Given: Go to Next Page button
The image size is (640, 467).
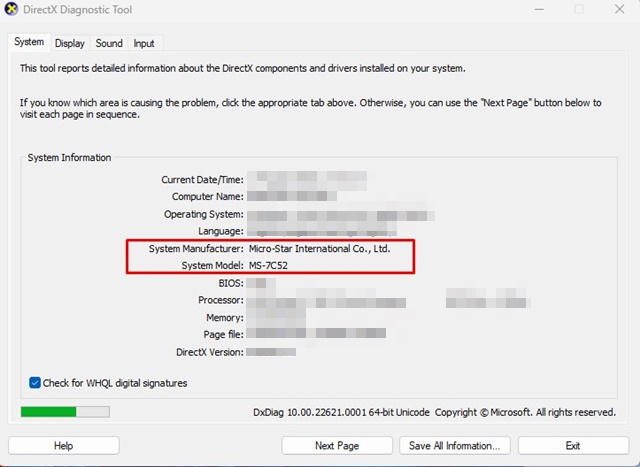Looking at the screenshot, I should [337, 445].
